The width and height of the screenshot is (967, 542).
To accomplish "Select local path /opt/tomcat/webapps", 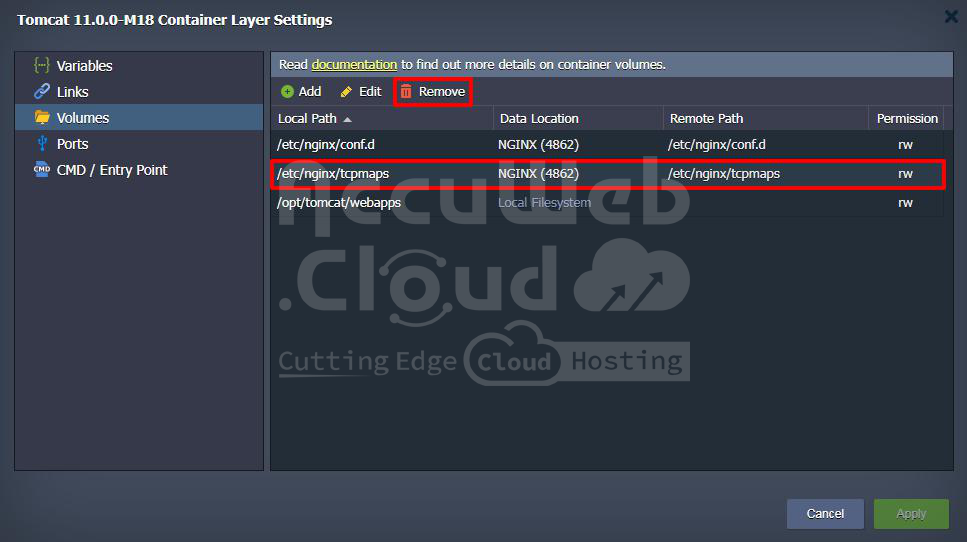I will [339, 203].
